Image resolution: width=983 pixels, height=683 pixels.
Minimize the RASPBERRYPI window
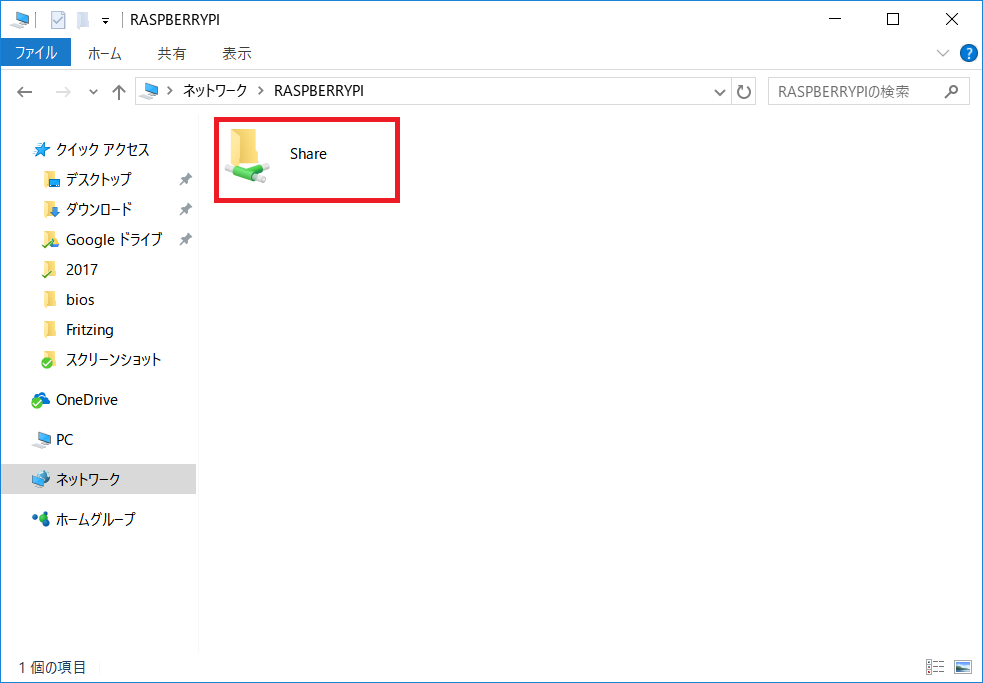coord(834,19)
